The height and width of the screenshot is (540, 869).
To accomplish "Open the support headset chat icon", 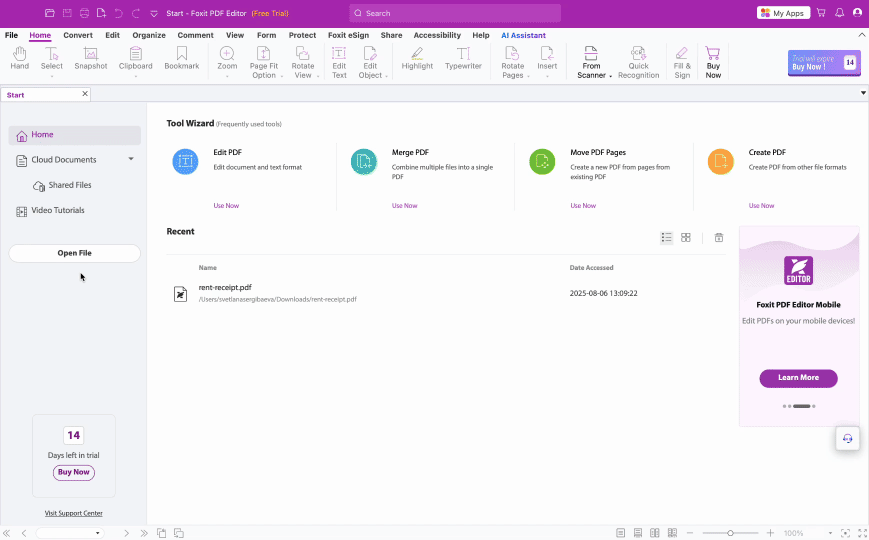I will [847, 439].
